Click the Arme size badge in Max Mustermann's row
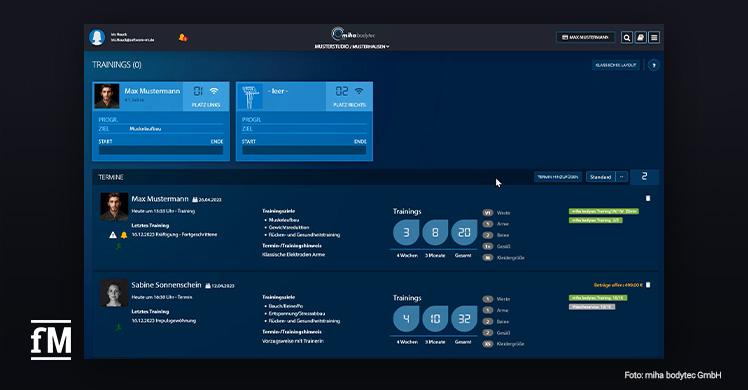The width and height of the screenshot is (748, 390). click(488, 224)
